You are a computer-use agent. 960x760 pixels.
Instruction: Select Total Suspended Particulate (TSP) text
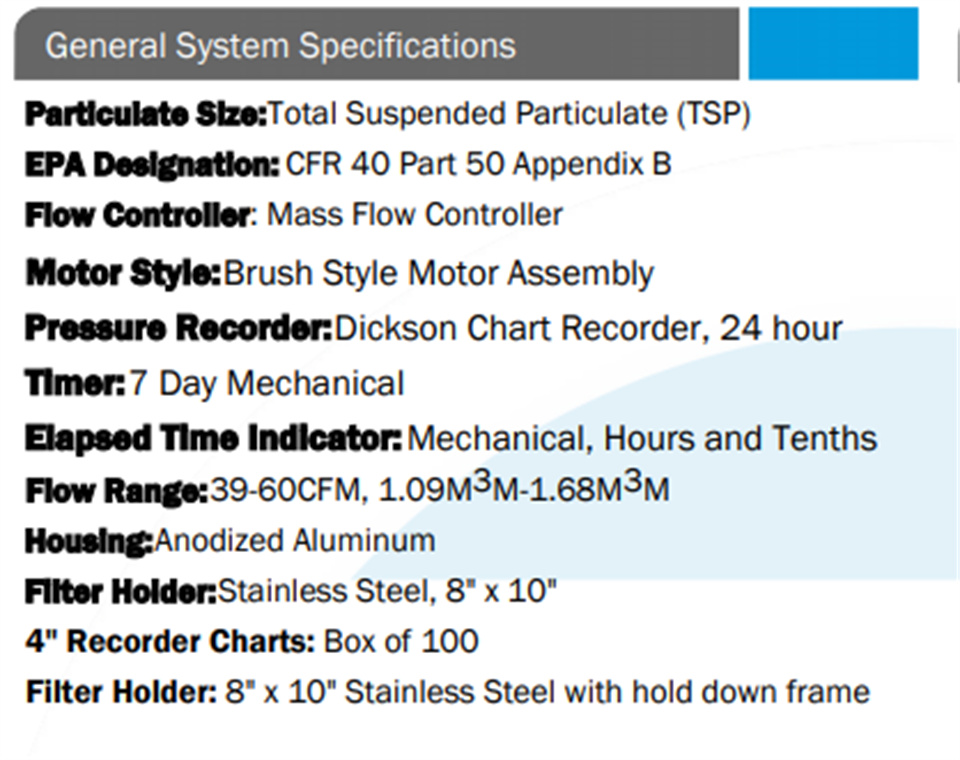[509, 114]
